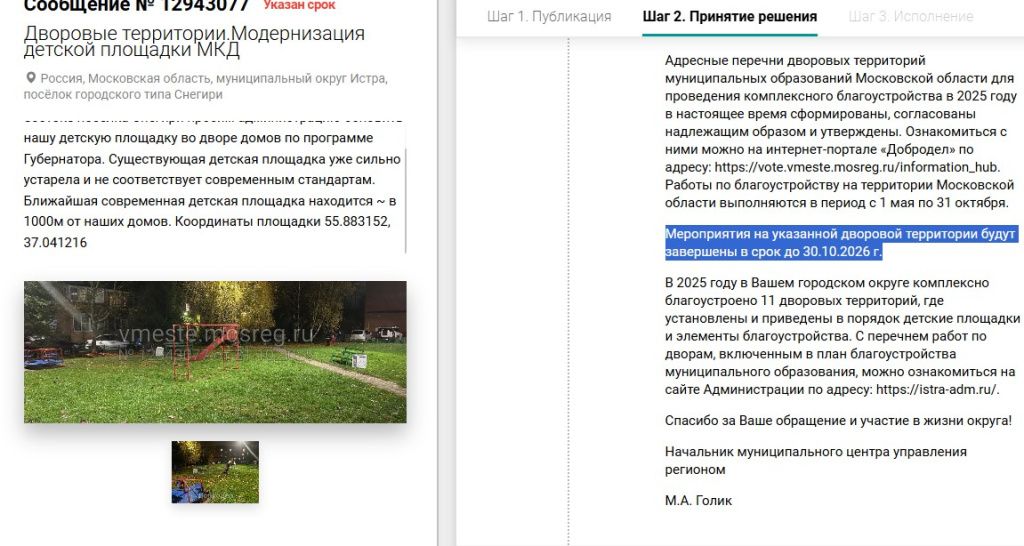Screen dimensions: 1024x546
Task: Click 'Начальник муниципального центра управления' line
Action: click(x=816, y=452)
